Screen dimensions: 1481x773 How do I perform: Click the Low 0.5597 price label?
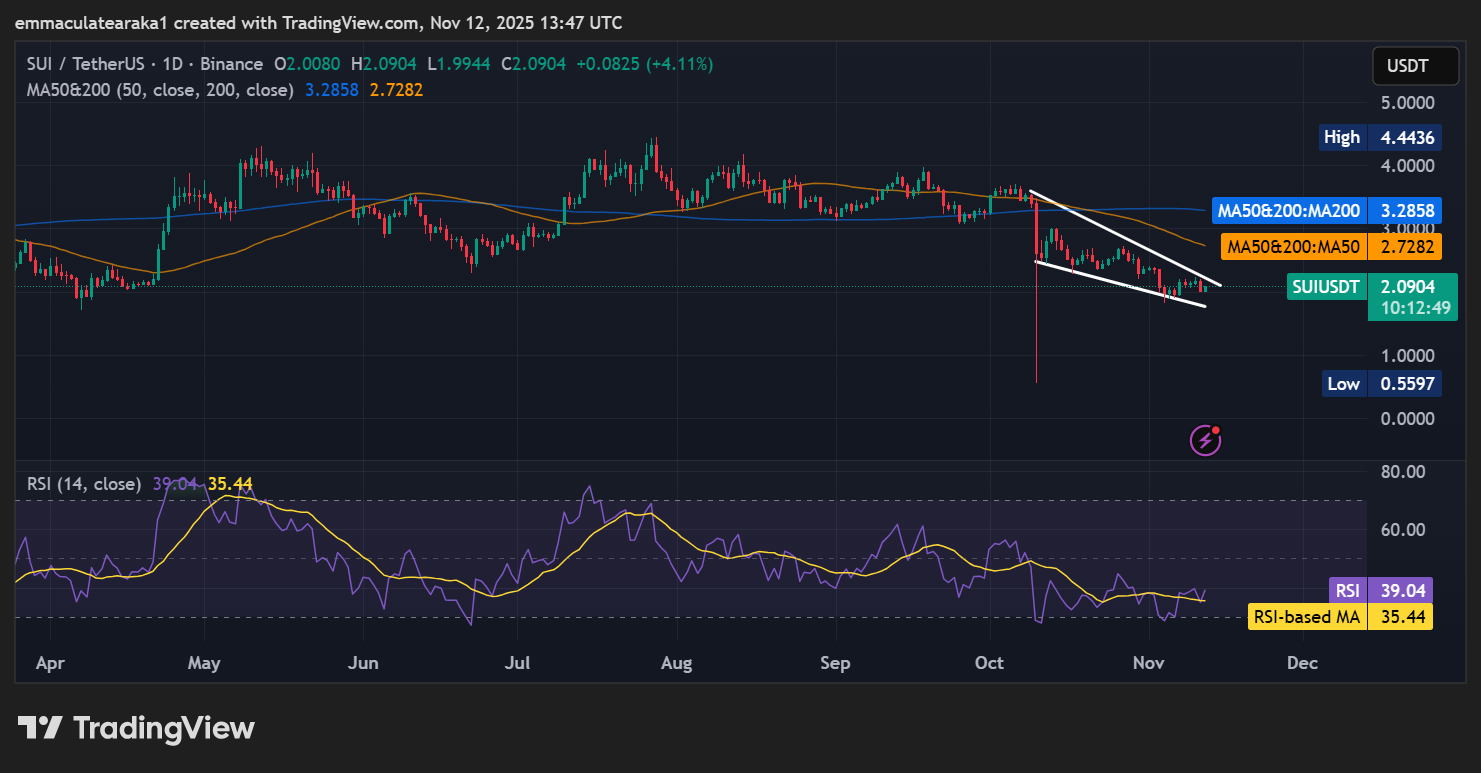click(x=1381, y=383)
